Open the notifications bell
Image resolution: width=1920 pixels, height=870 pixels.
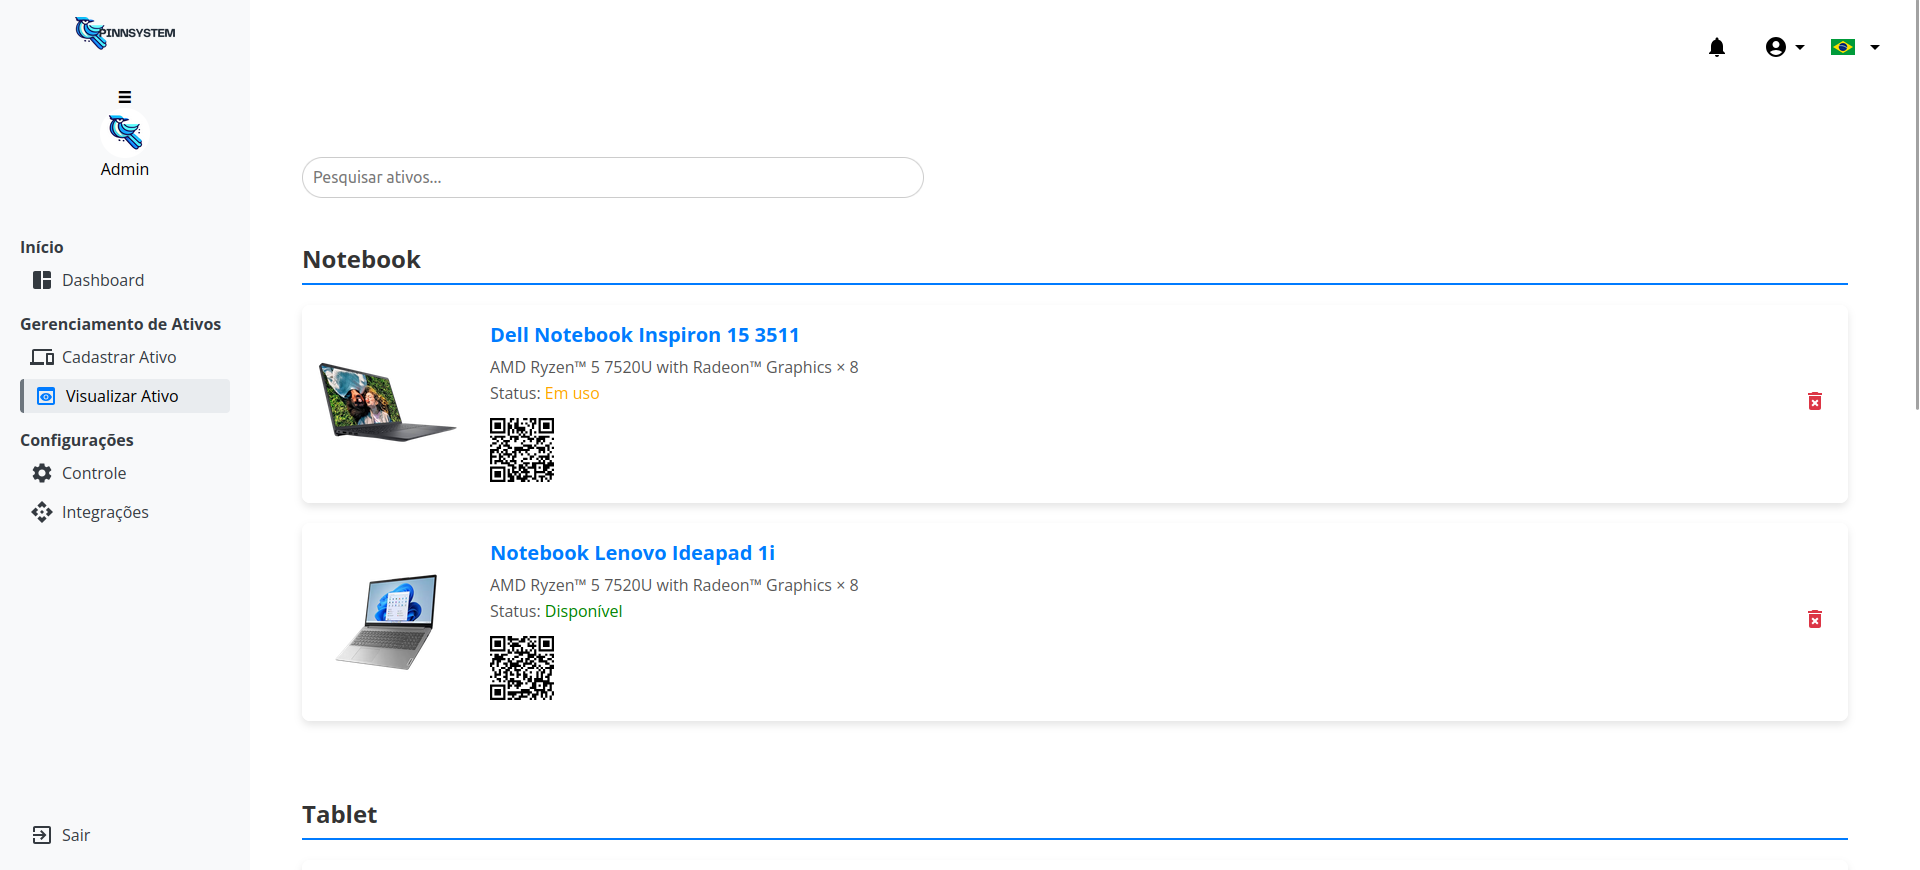tap(1717, 47)
